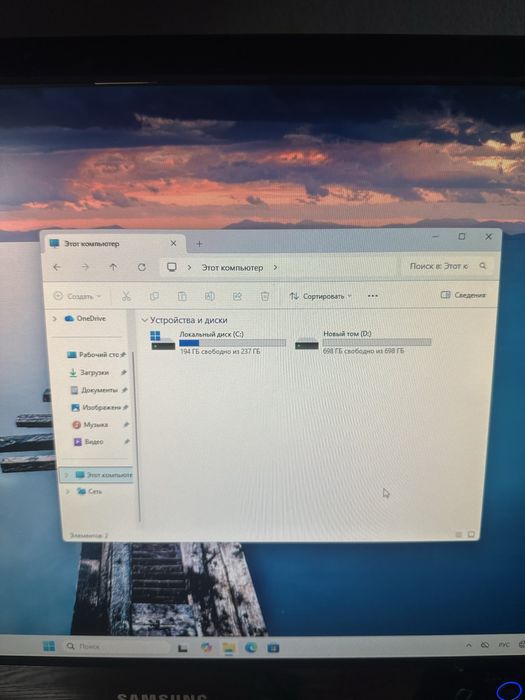Click the 194 ГБ свободно из 237 ГБ text
Image resolution: width=525 pixels, height=700 pixels.
[x=220, y=352]
